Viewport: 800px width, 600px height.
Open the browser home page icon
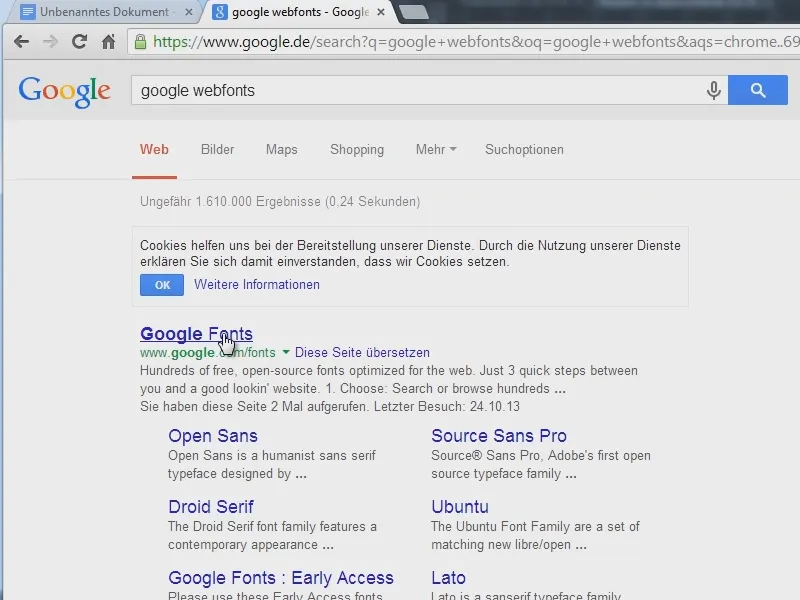108,41
